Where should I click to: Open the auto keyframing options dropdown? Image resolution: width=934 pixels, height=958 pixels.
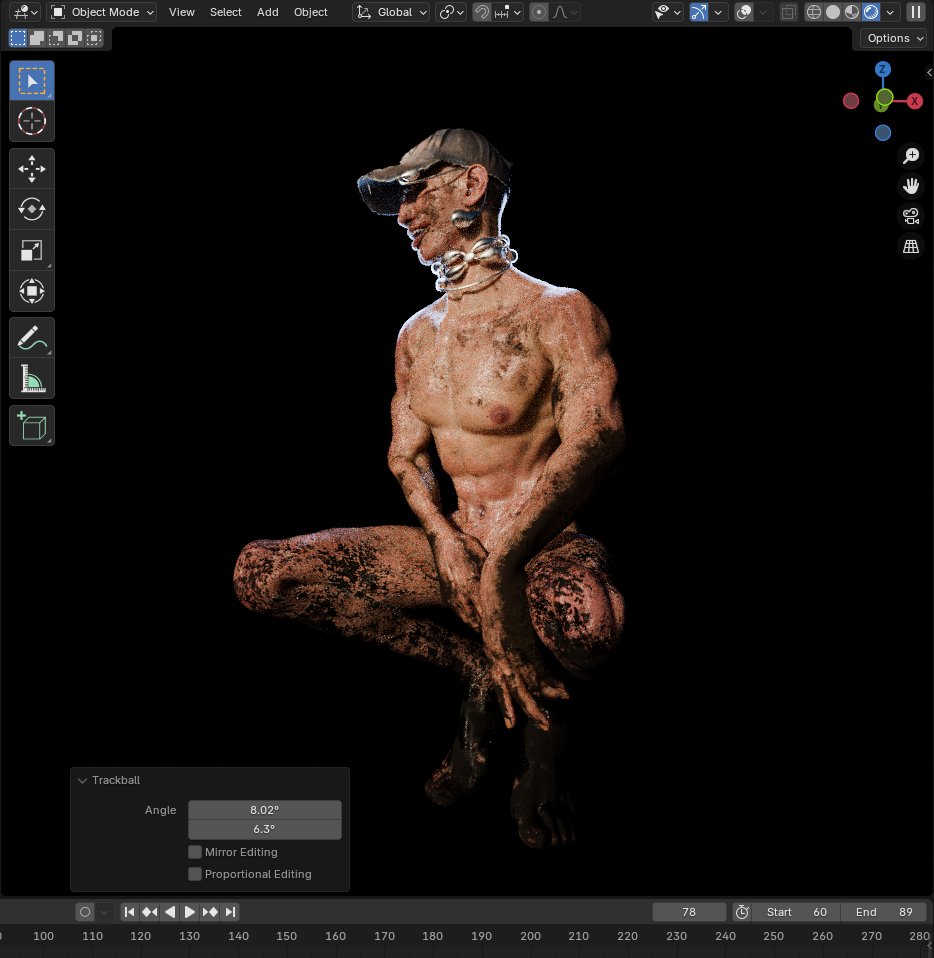[104, 912]
